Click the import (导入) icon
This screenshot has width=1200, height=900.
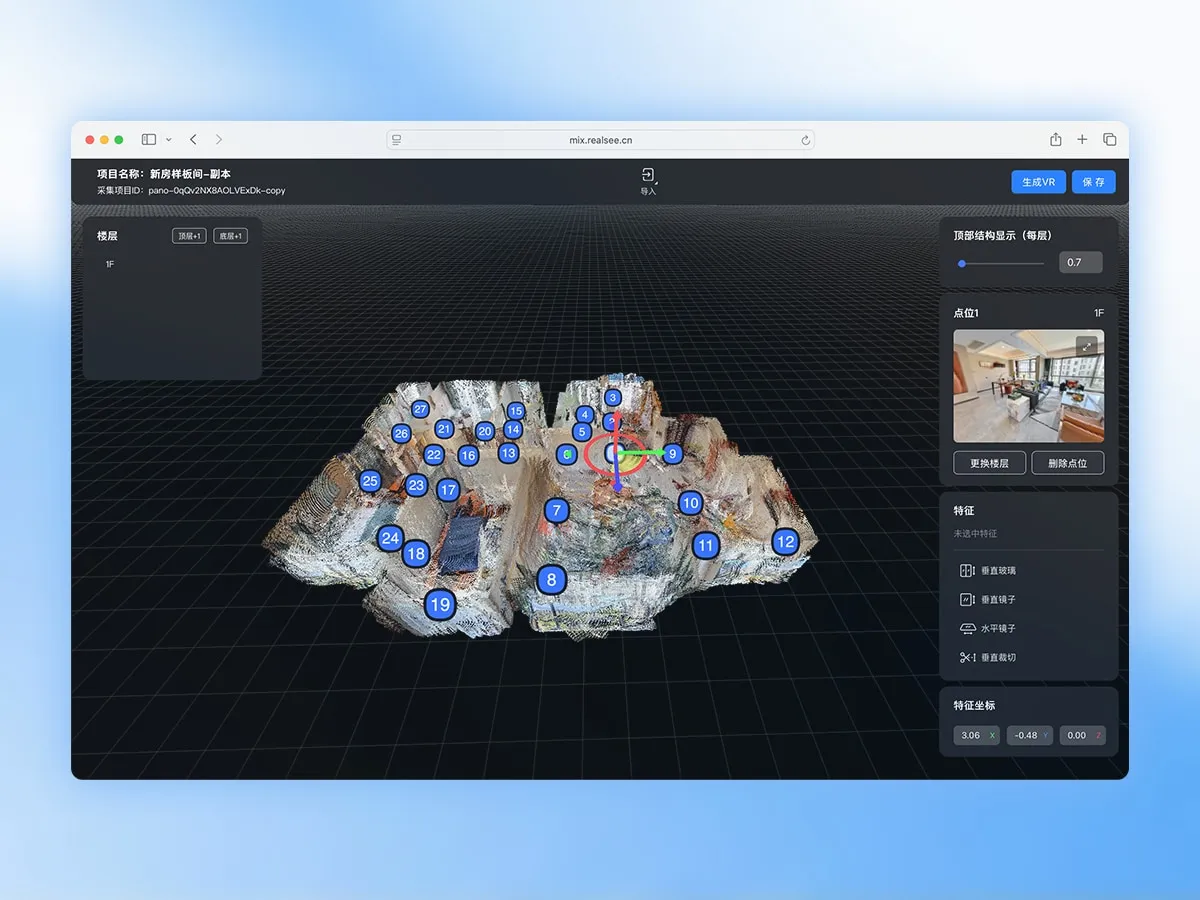(648, 176)
